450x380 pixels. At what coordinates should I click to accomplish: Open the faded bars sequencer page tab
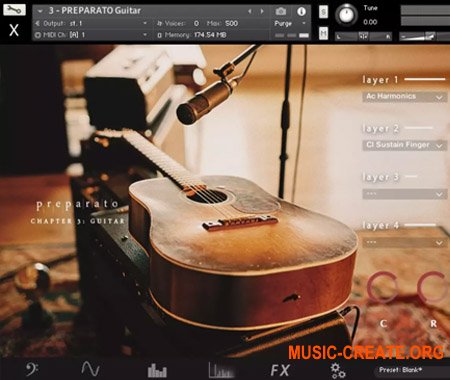[x=221, y=370]
